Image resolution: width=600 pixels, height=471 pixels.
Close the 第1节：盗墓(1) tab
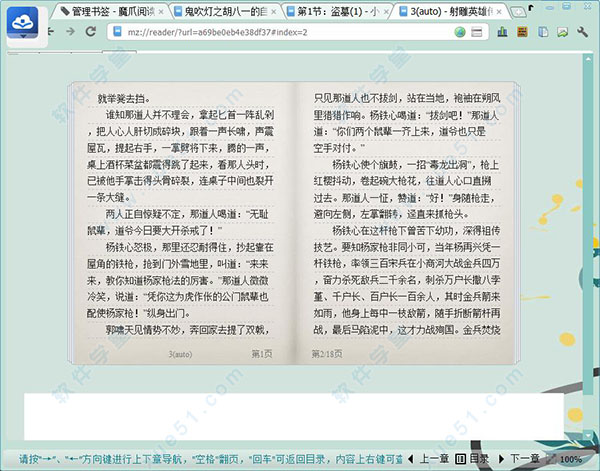386,12
